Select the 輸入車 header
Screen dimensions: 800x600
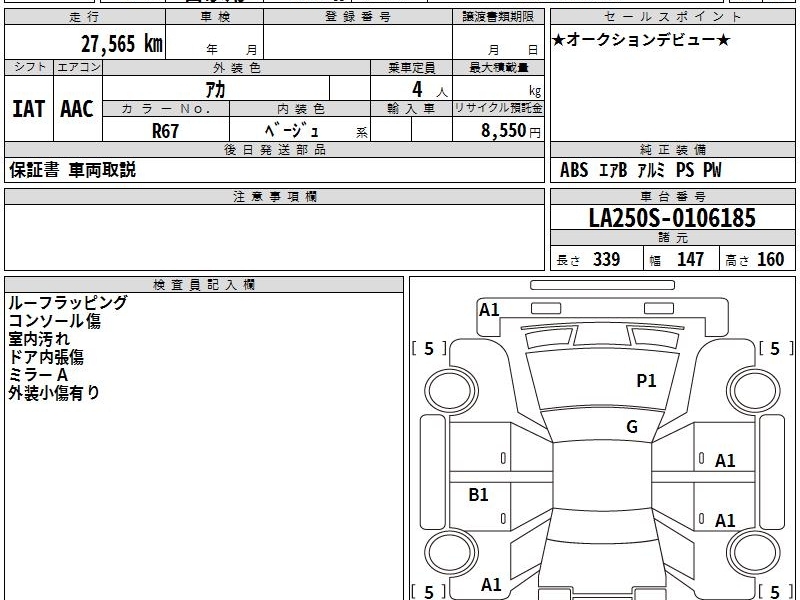411,109
